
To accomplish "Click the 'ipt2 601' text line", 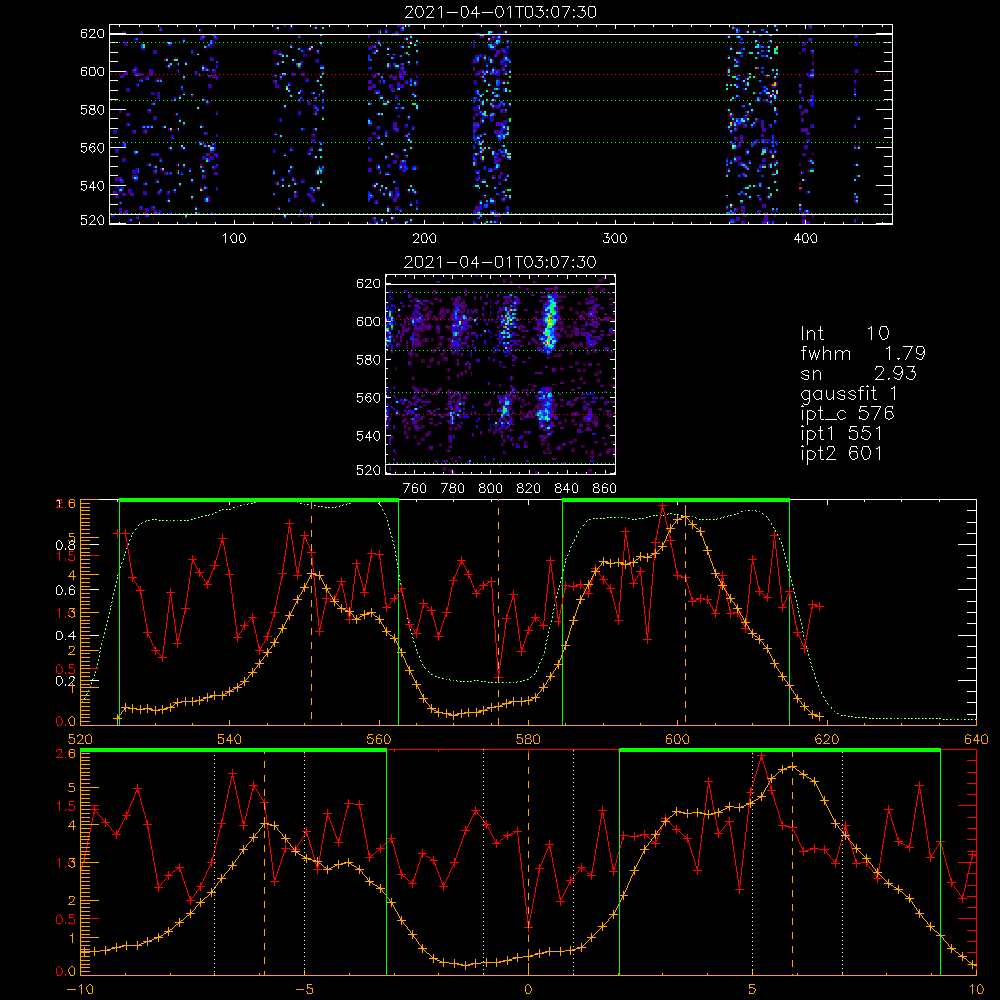I will coord(841,453).
